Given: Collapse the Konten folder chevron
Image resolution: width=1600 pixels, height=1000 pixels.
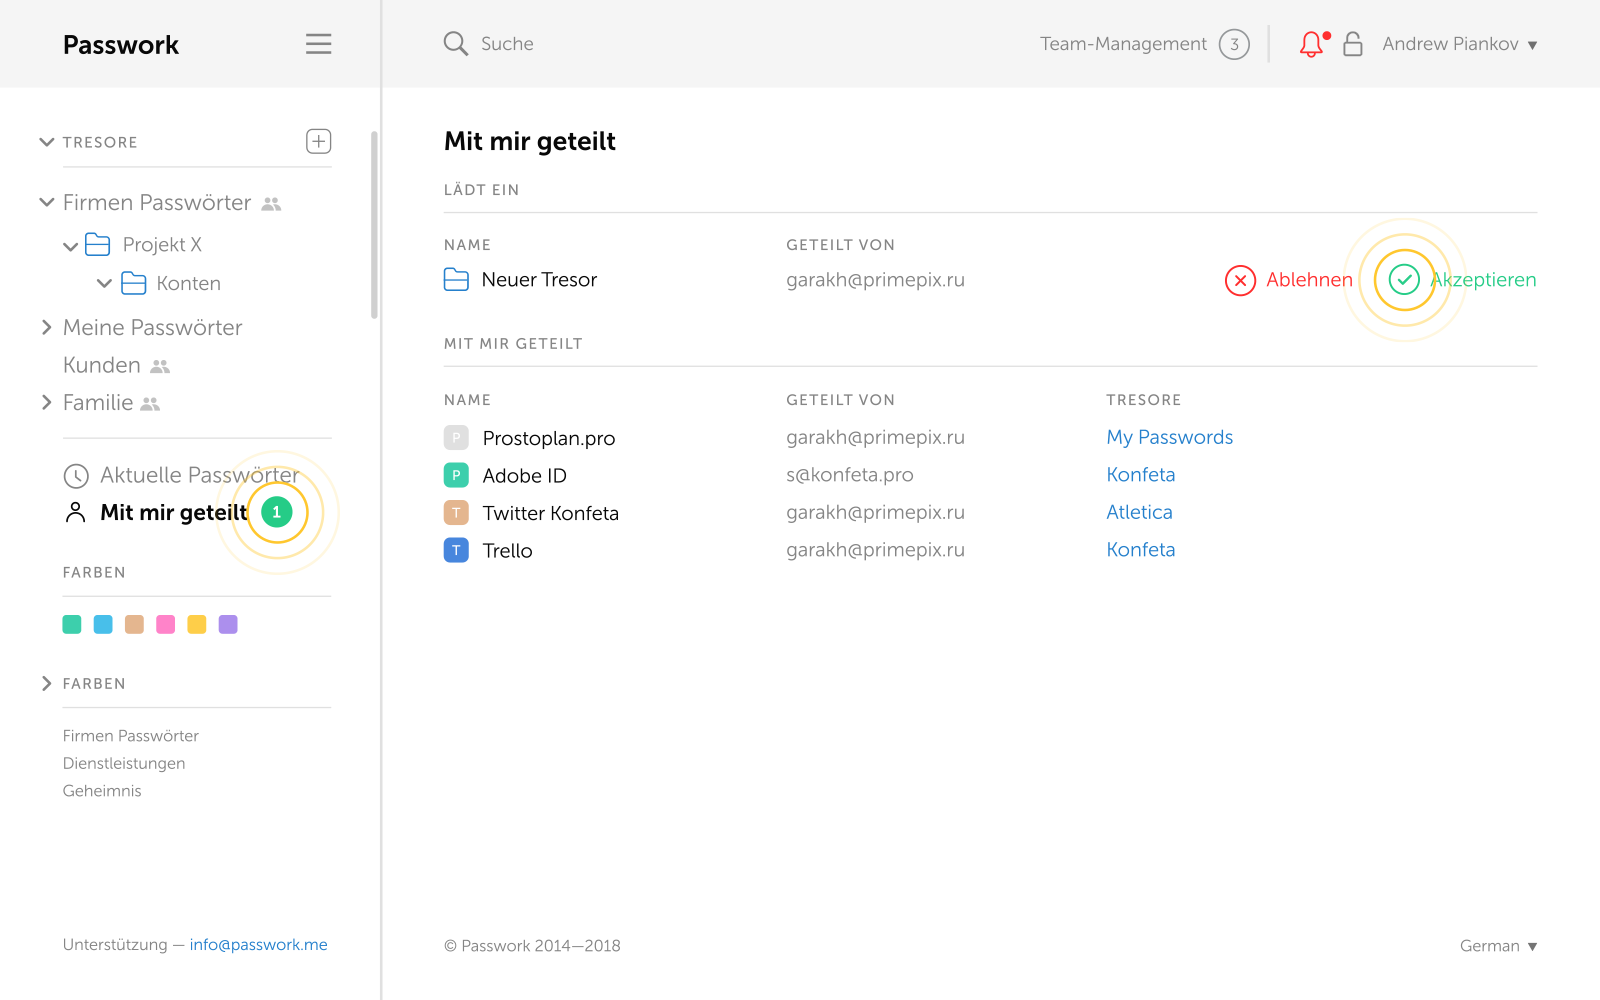Looking at the screenshot, I should [x=104, y=284].
